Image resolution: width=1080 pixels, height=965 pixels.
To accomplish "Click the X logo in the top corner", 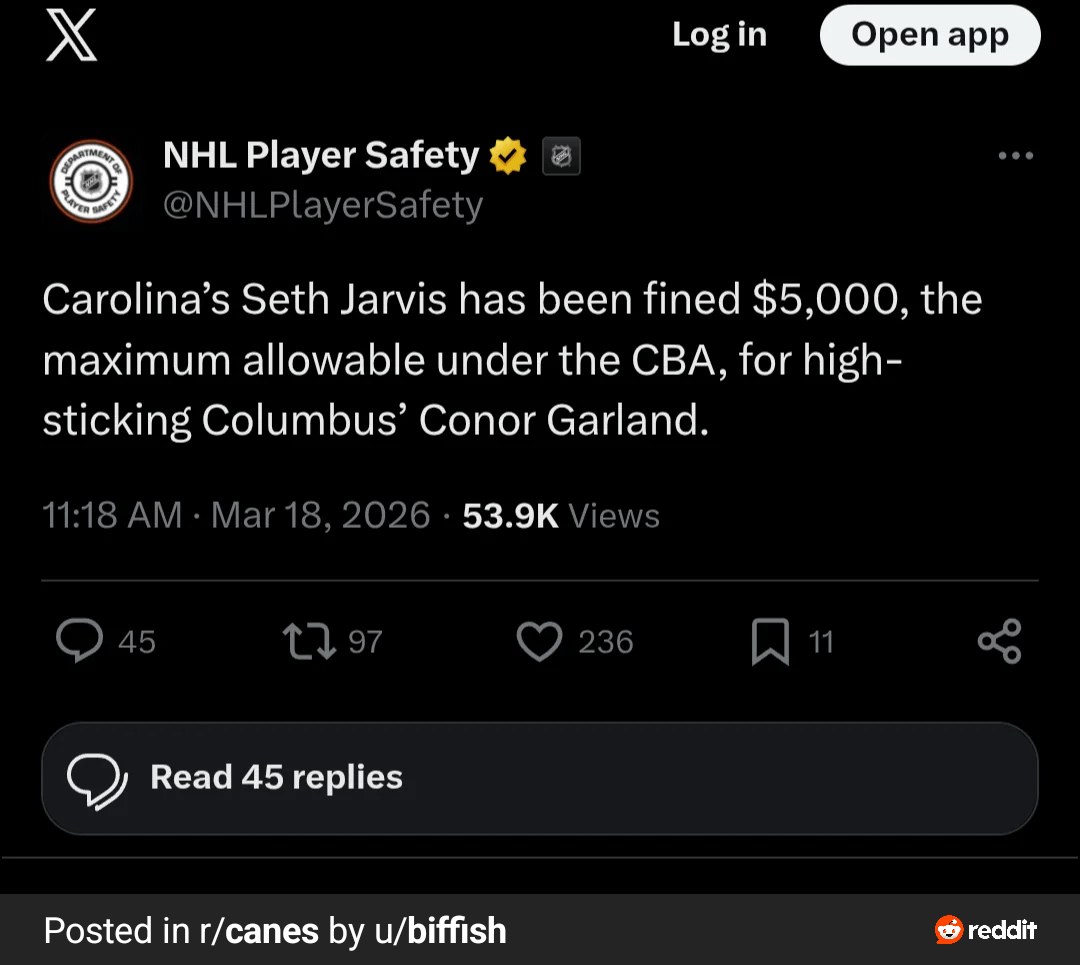I will tap(71, 36).
